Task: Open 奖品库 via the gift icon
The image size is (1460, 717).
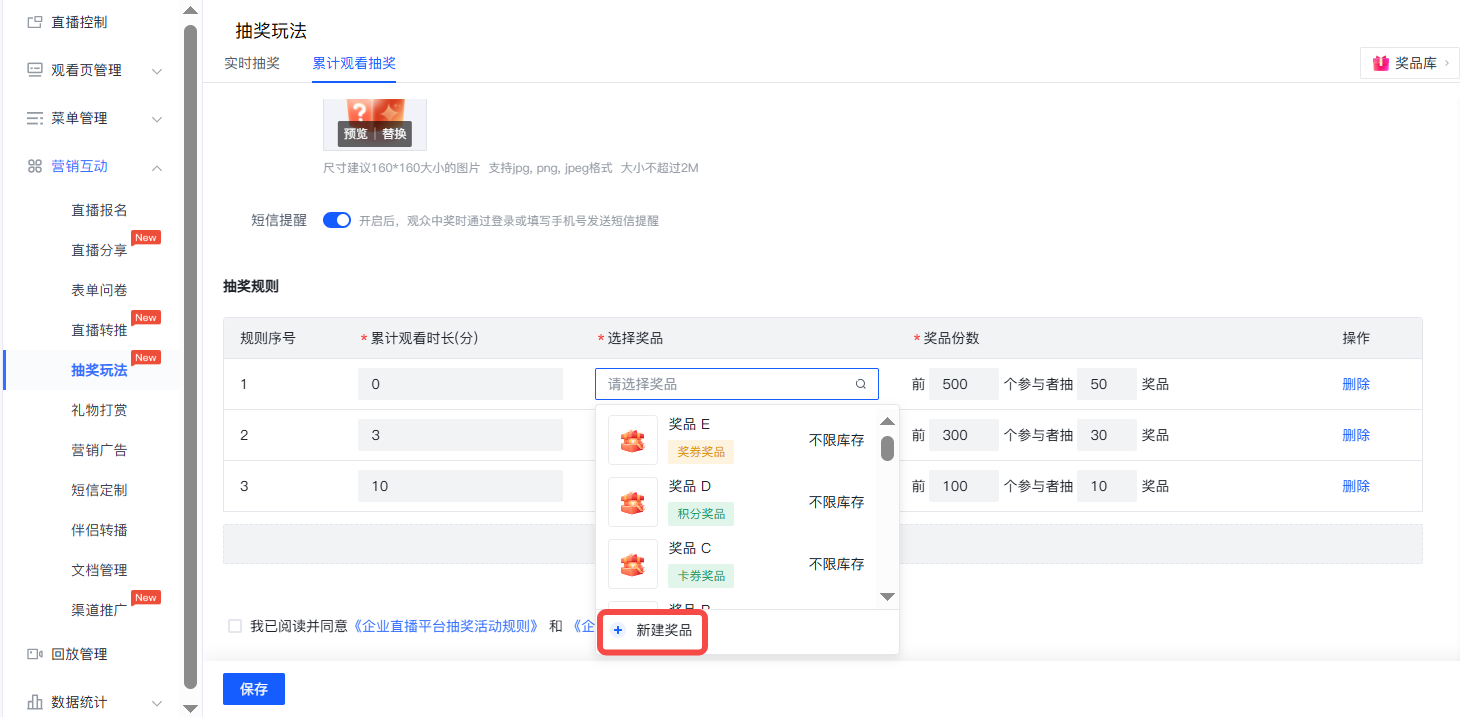Action: (x=1381, y=63)
